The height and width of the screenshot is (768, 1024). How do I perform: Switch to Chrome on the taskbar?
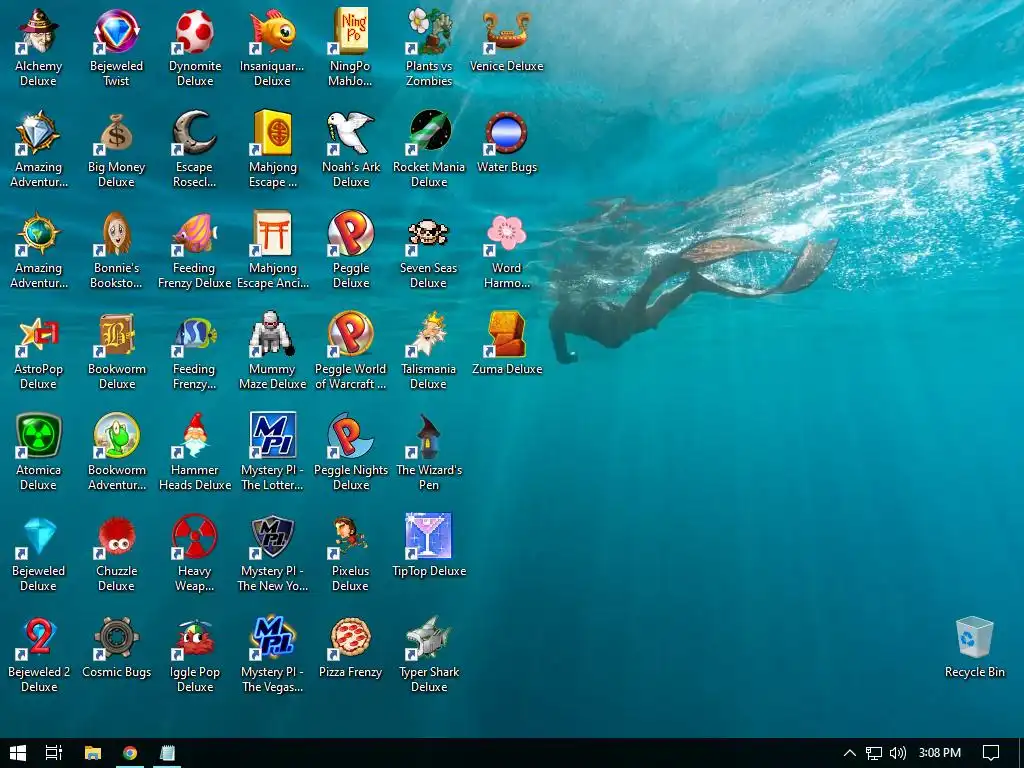130,753
